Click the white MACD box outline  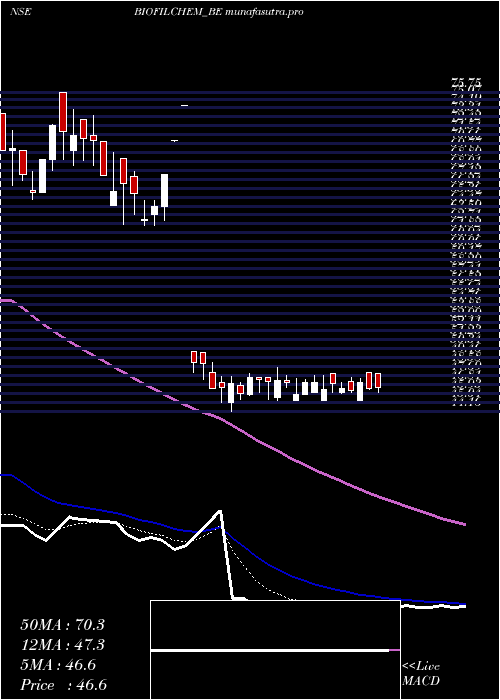coord(275,650)
